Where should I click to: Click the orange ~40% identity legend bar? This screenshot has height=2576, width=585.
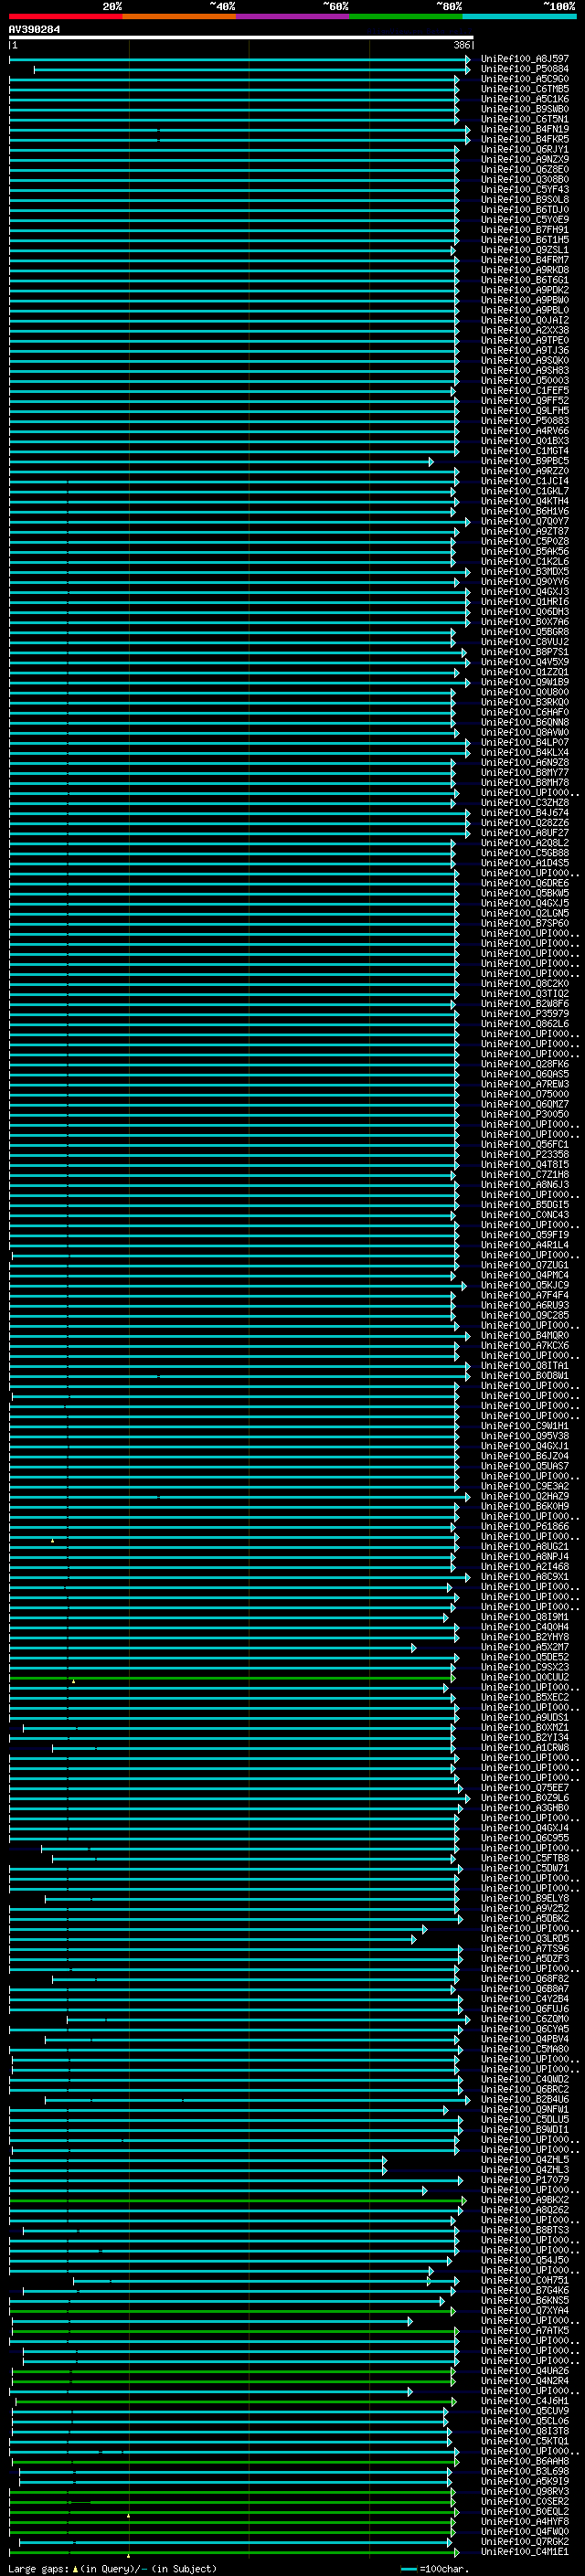click(x=179, y=16)
